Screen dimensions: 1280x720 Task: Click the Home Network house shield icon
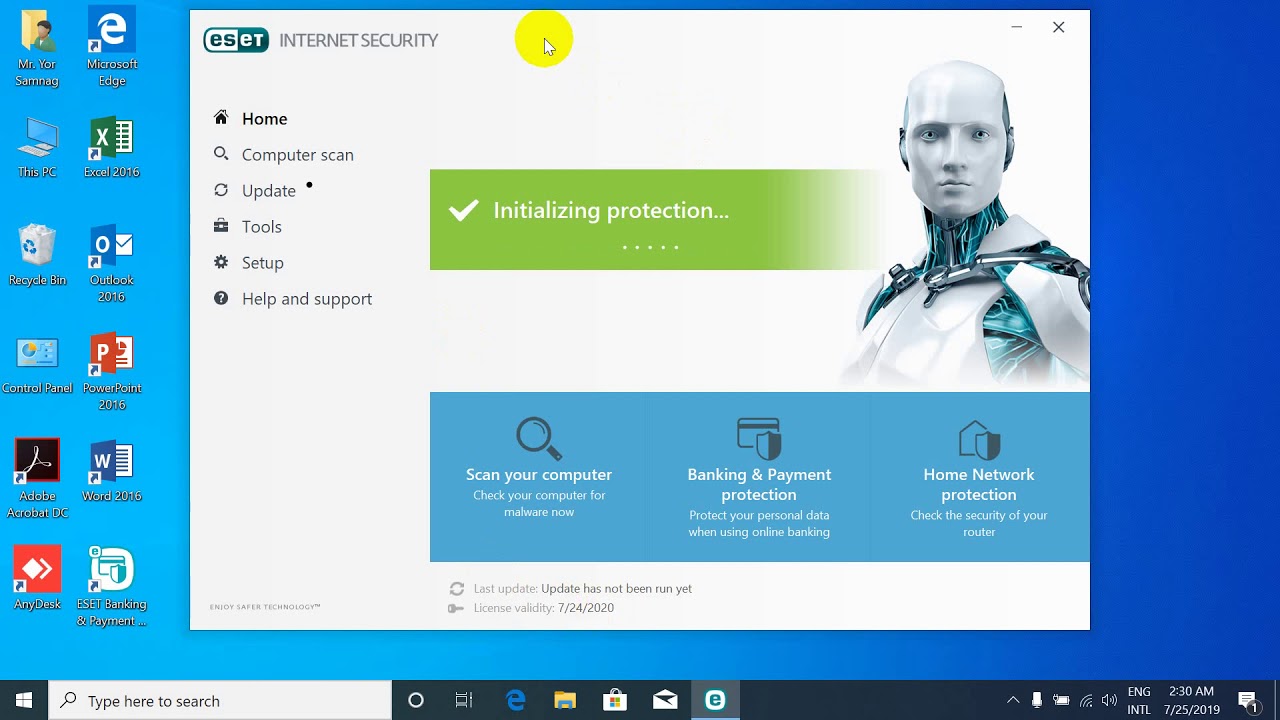(x=979, y=438)
